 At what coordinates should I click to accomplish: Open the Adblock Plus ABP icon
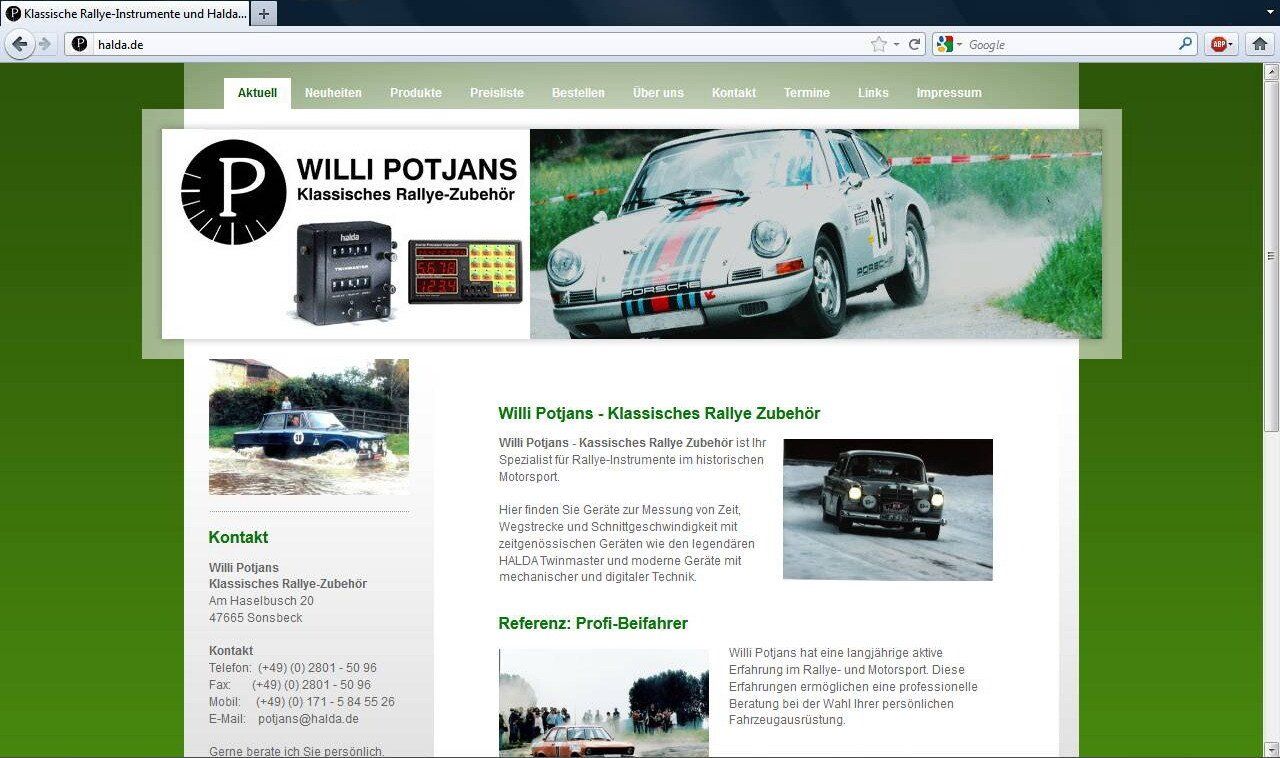click(1218, 44)
